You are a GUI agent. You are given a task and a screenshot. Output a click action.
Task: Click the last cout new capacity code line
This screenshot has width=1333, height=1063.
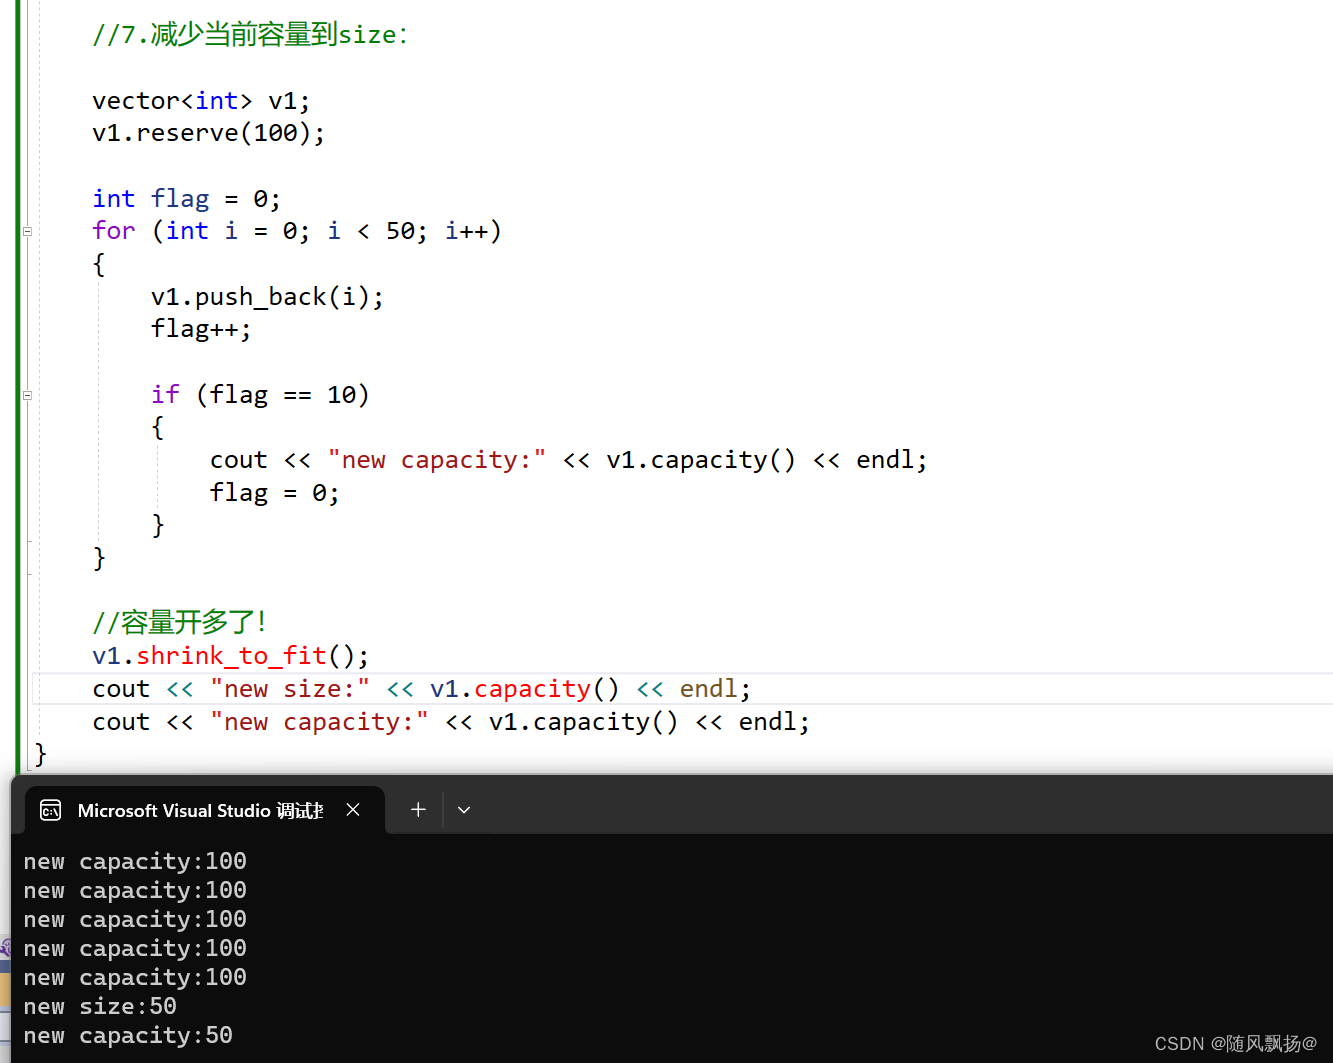tap(450, 722)
